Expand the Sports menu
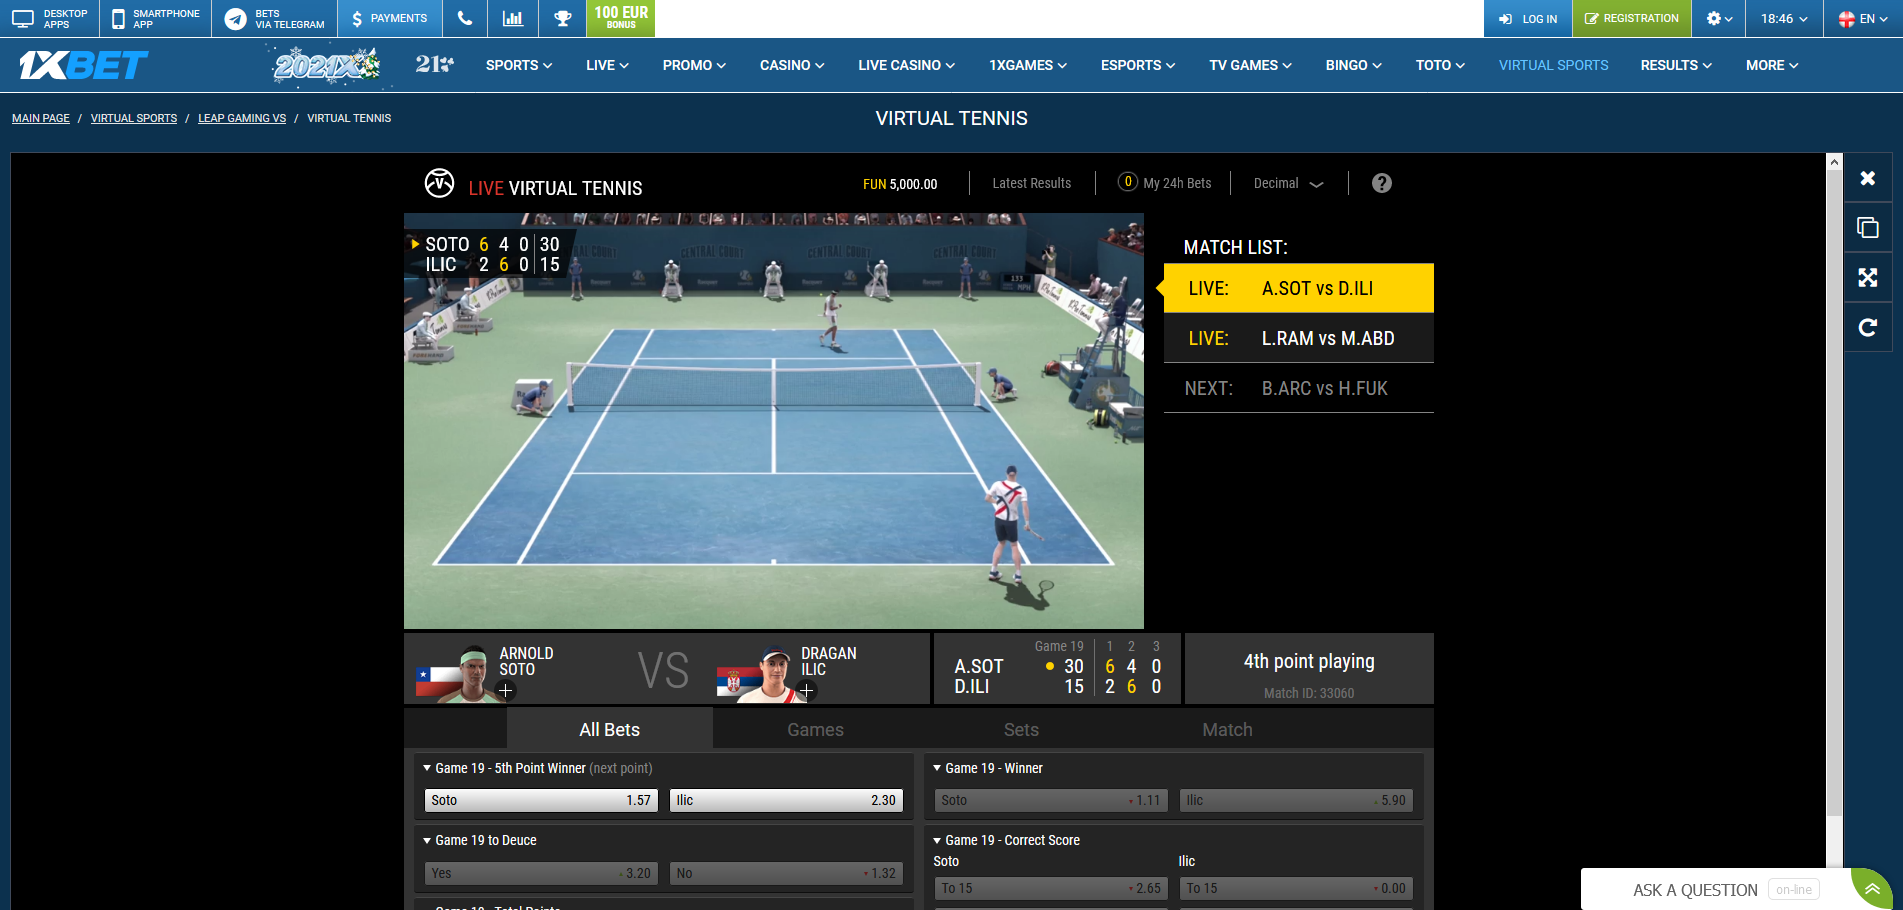Viewport: 1903px width, 910px height. pyautogui.click(x=519, y=66)
